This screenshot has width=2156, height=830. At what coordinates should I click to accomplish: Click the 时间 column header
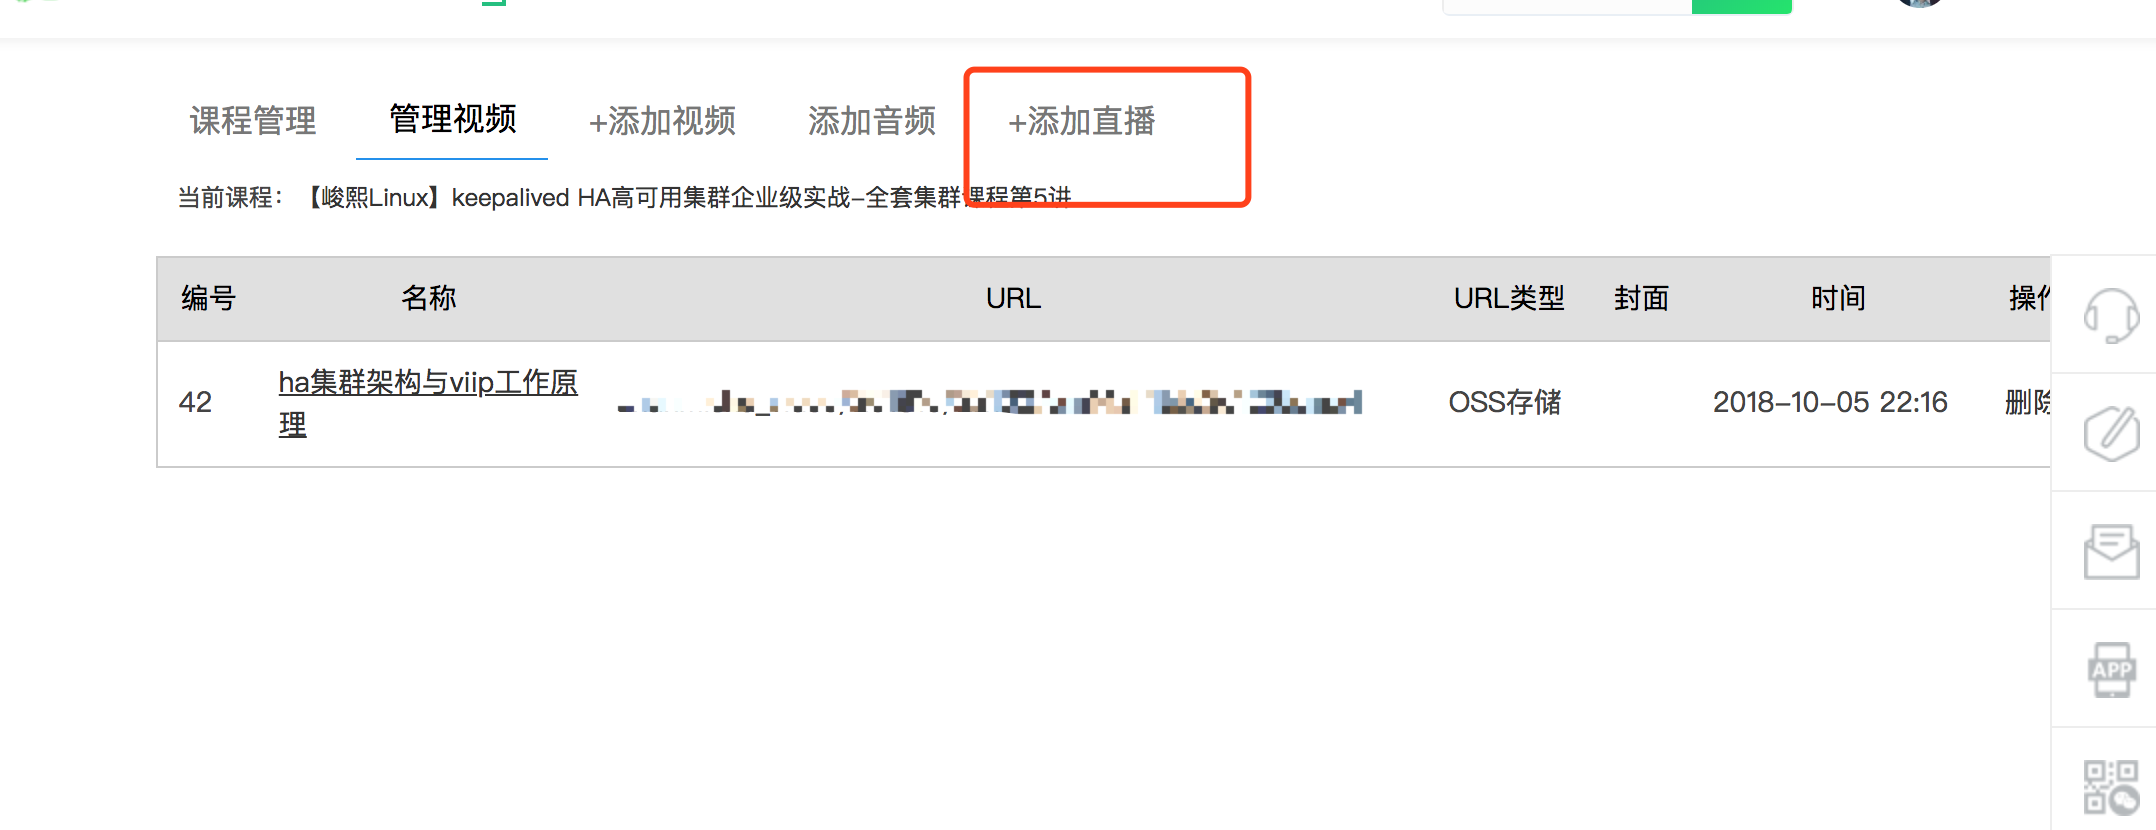point(1838,298)
